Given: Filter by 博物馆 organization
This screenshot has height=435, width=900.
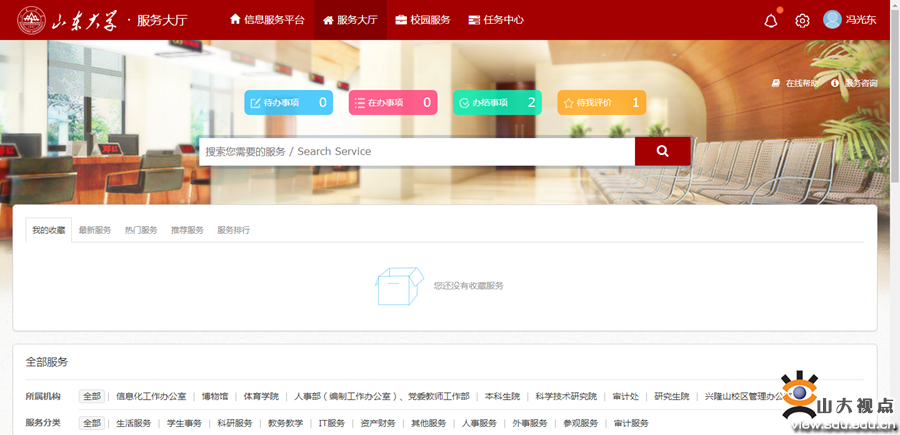Looking at the screenshot, I should tap(214, 396).
